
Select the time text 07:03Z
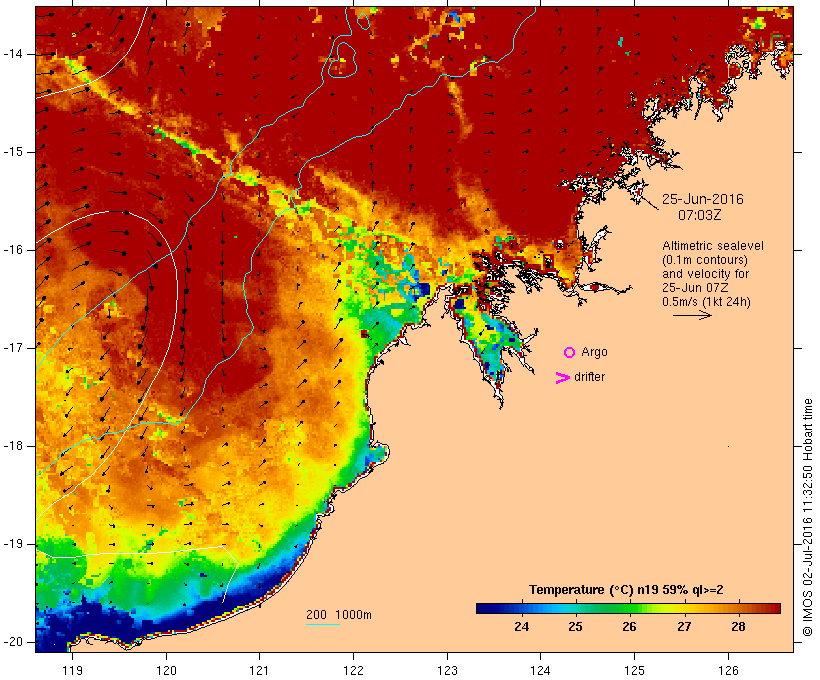(x=700, y=215)
